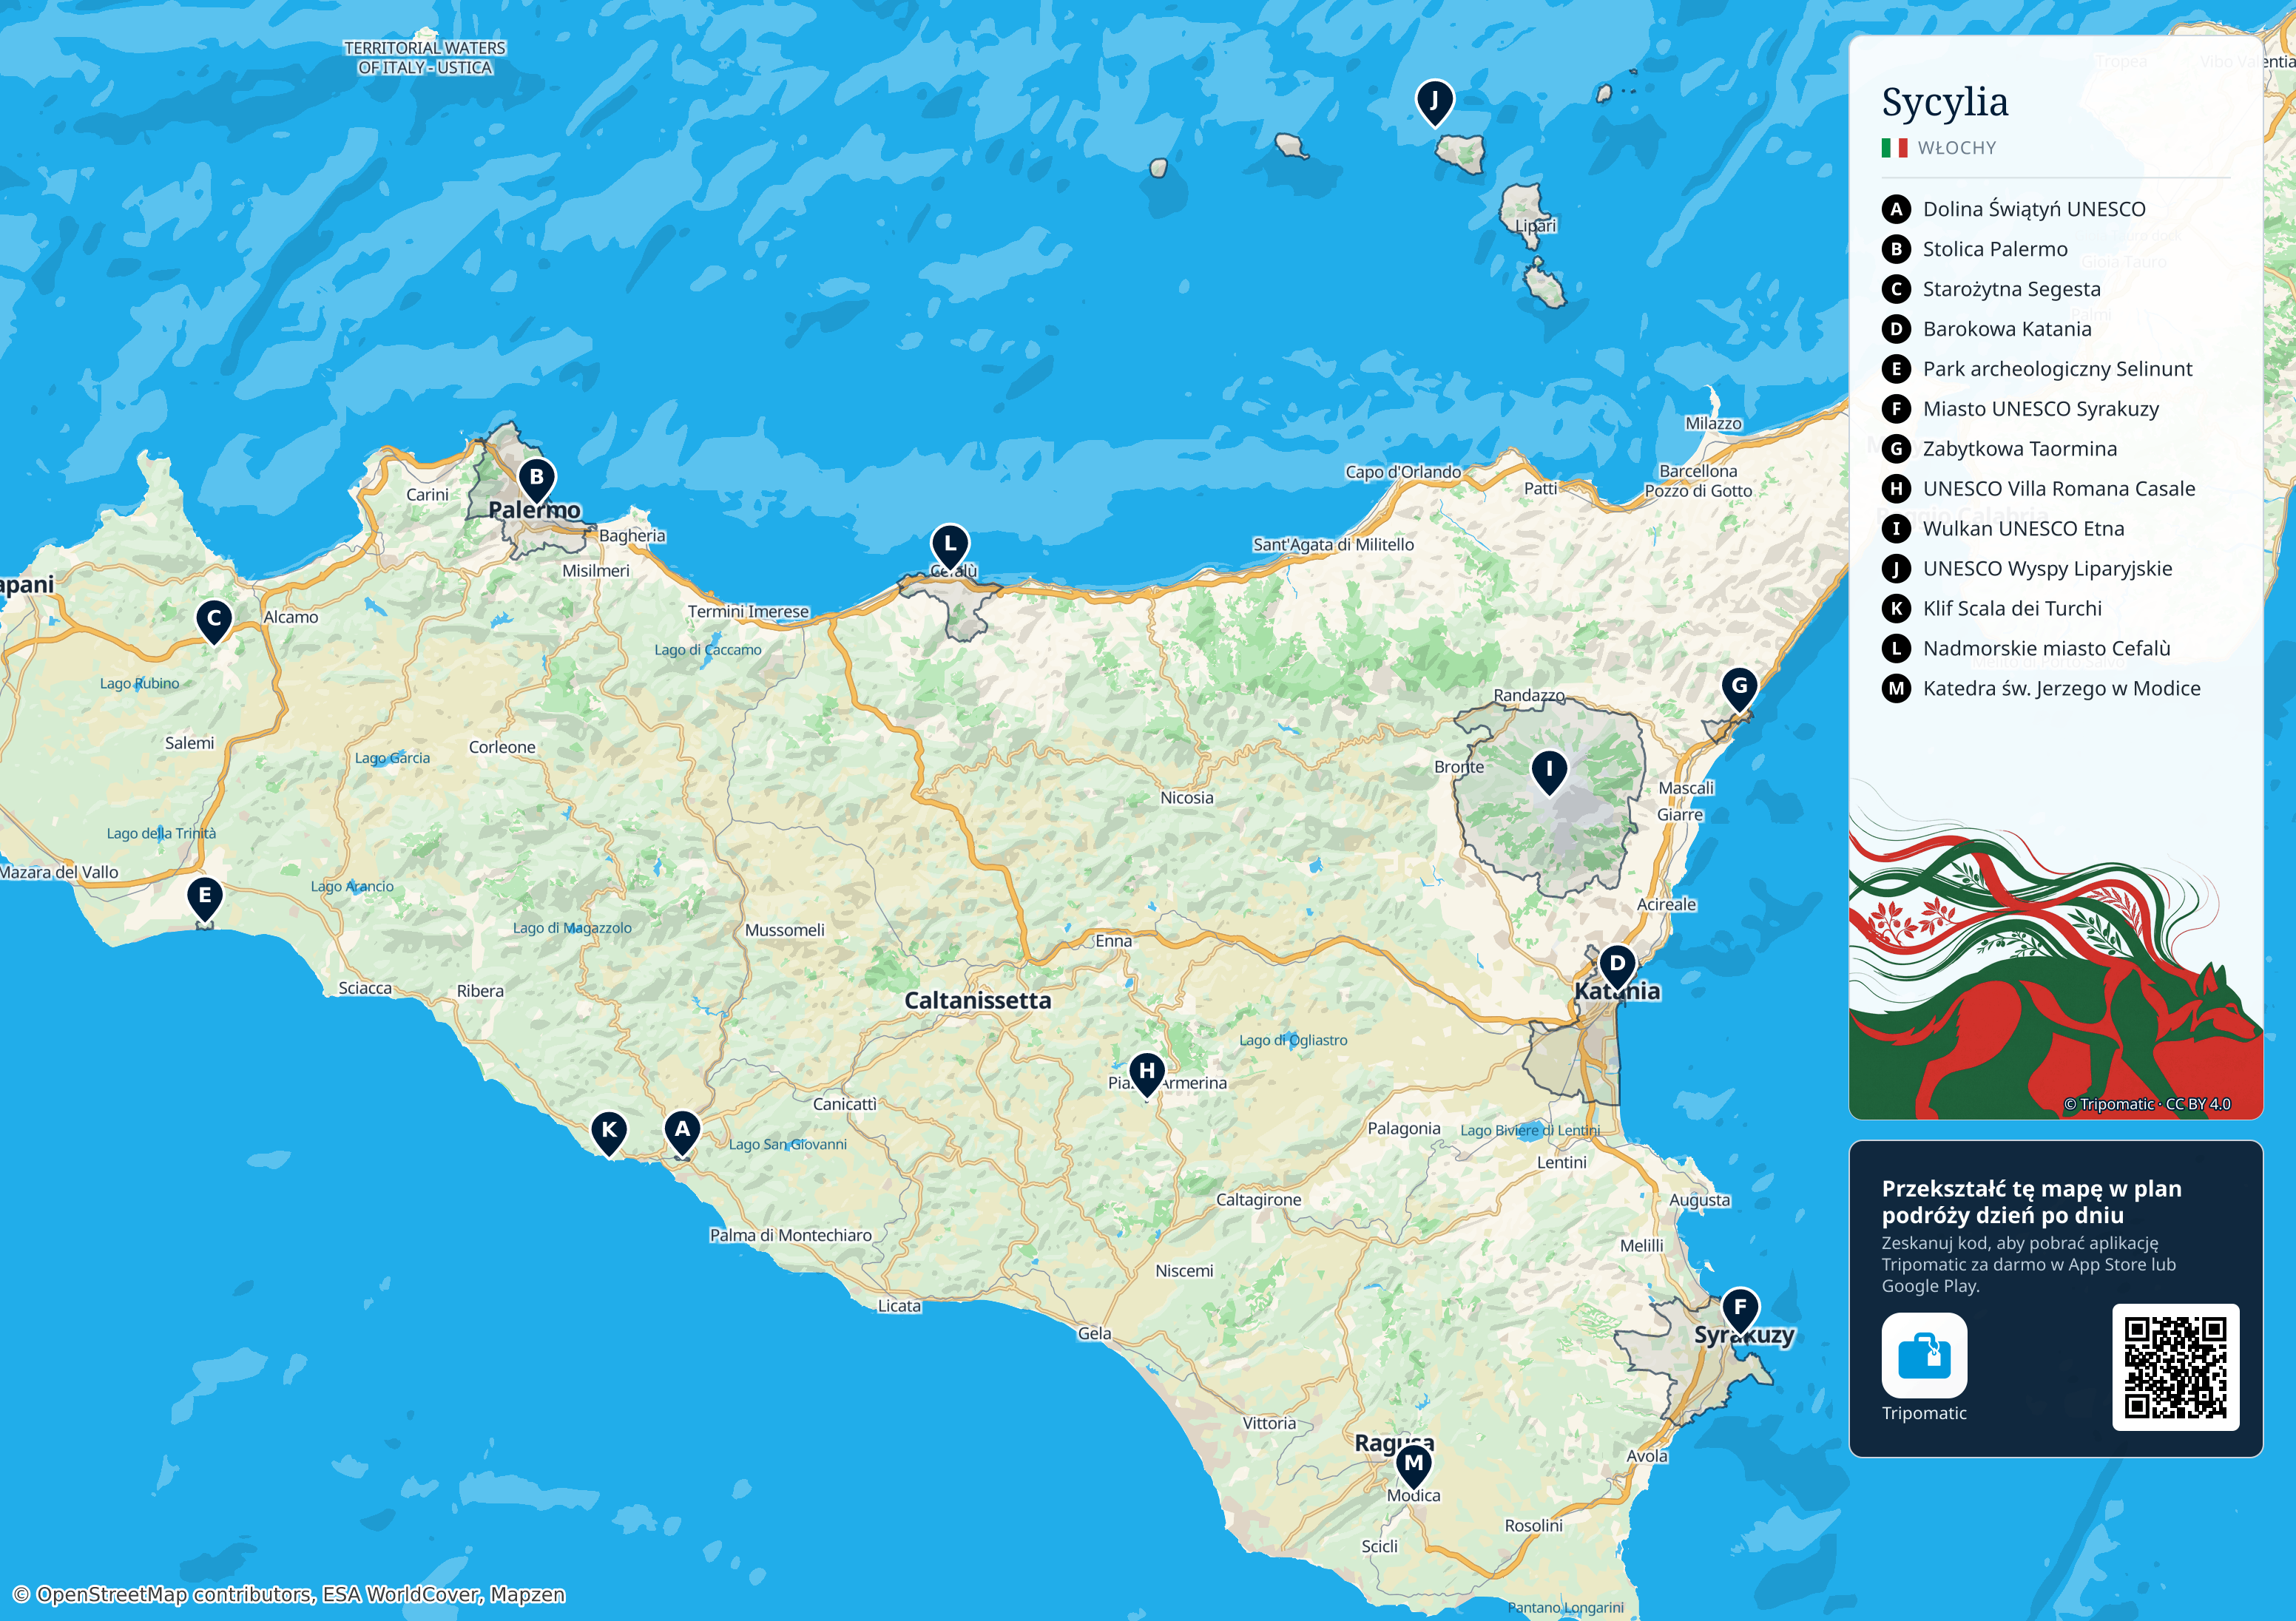Viewport: 2296px width, 1621px height.
Task: Select the legend circle badge J
Action: tap(1896, 569)
